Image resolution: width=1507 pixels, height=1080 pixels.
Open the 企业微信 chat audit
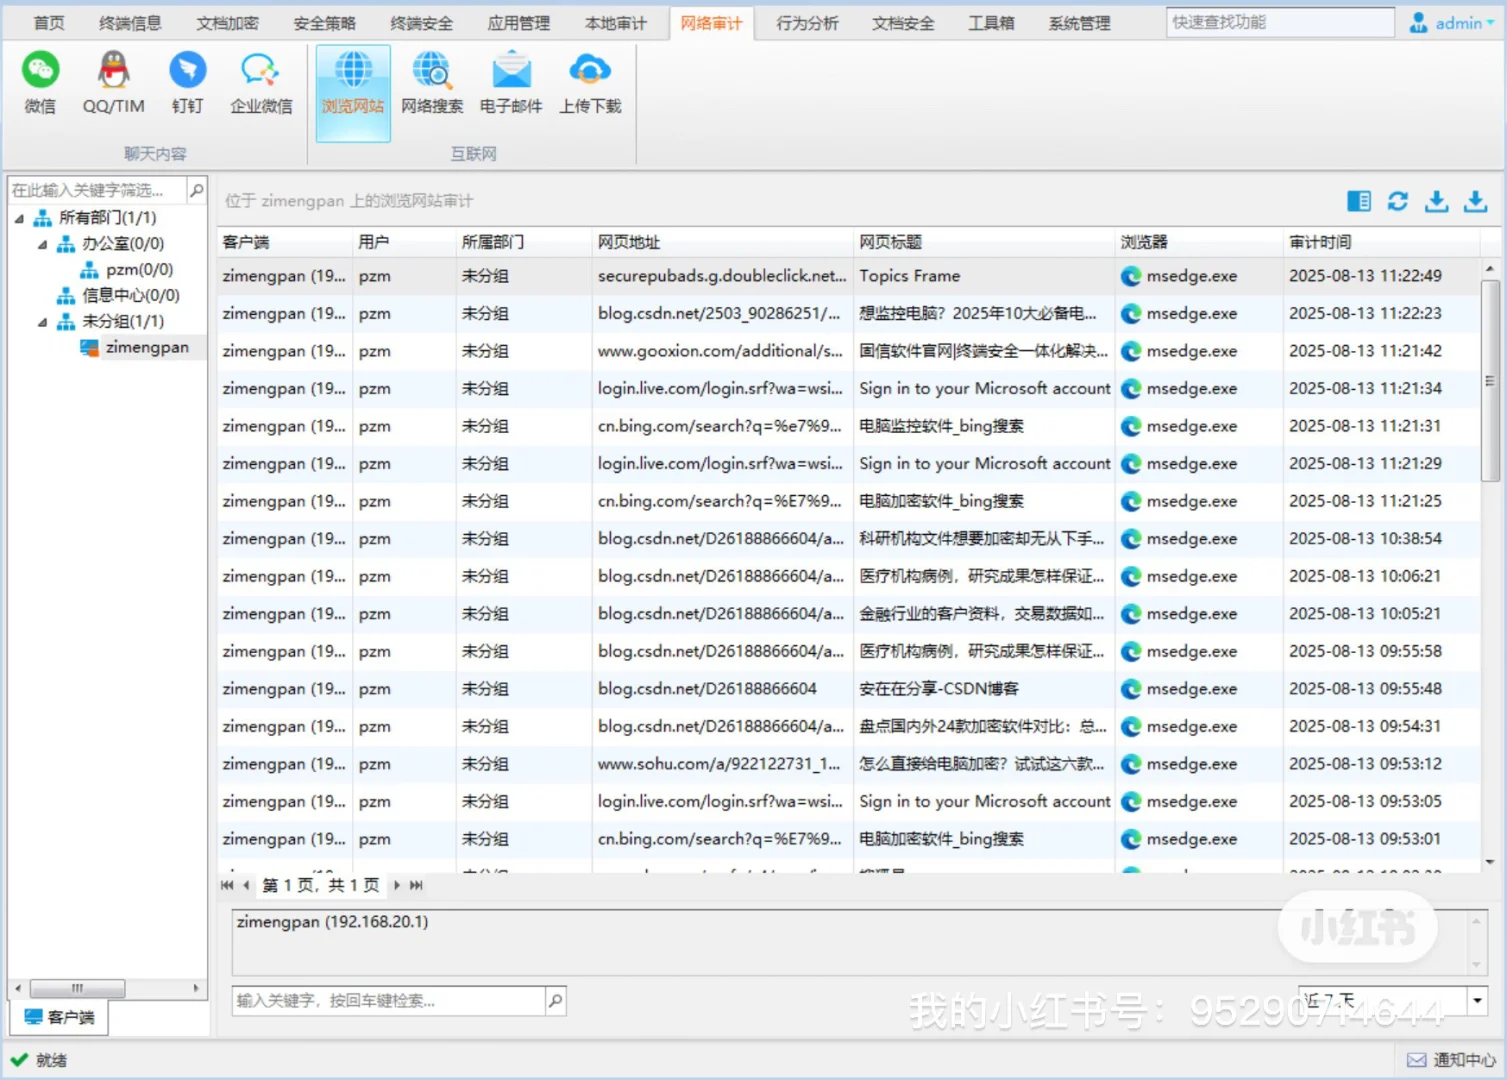tap(261, 83)
